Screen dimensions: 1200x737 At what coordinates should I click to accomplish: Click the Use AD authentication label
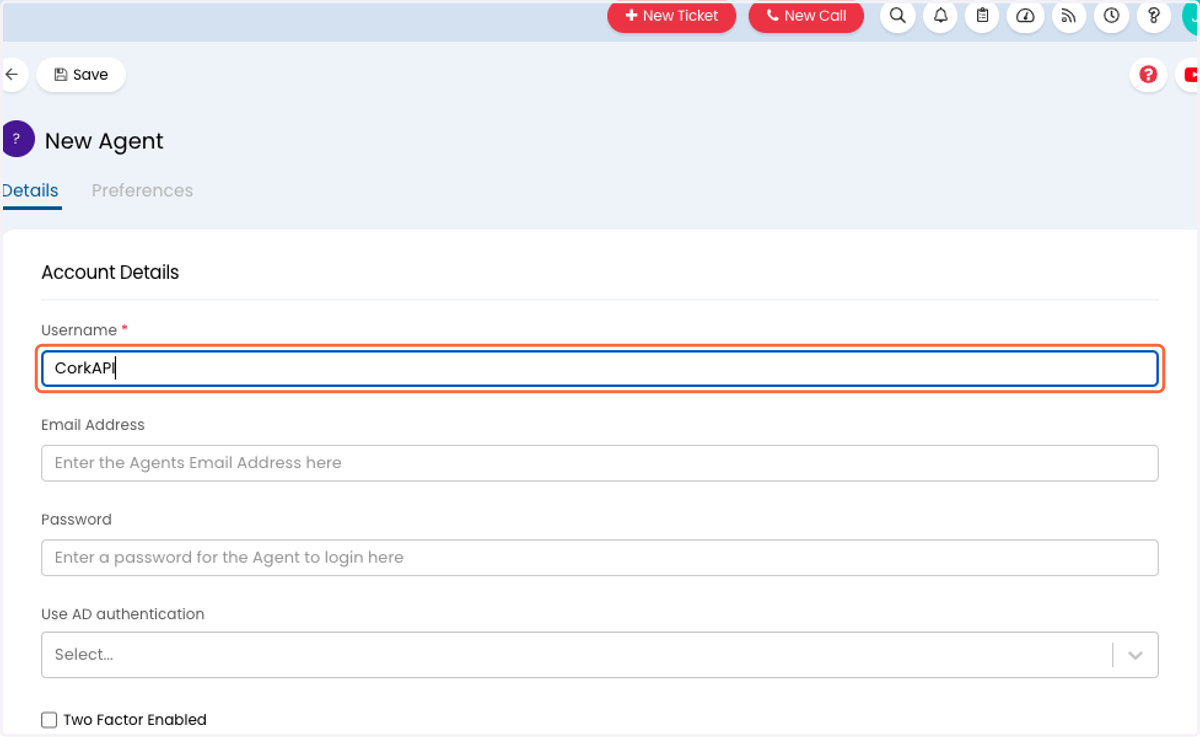tap(123, 614)
